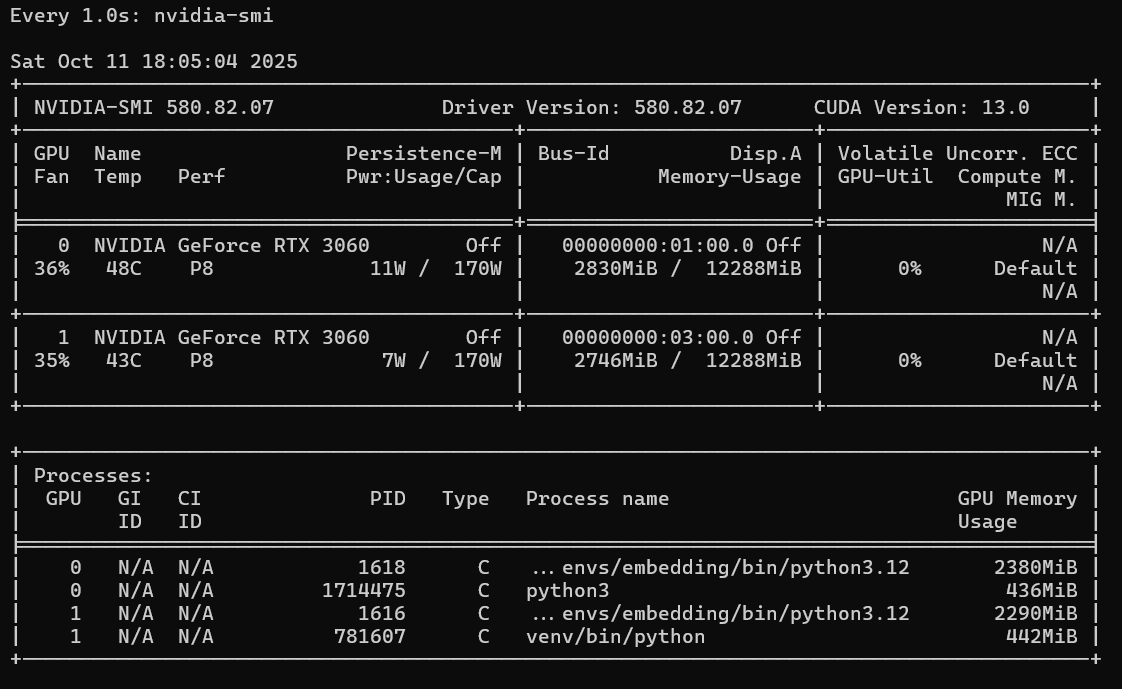This screenshot has width=1122, height=689.
Task: Click GPU 0 memory usage 2830MiB
Action: pos(615,269)
